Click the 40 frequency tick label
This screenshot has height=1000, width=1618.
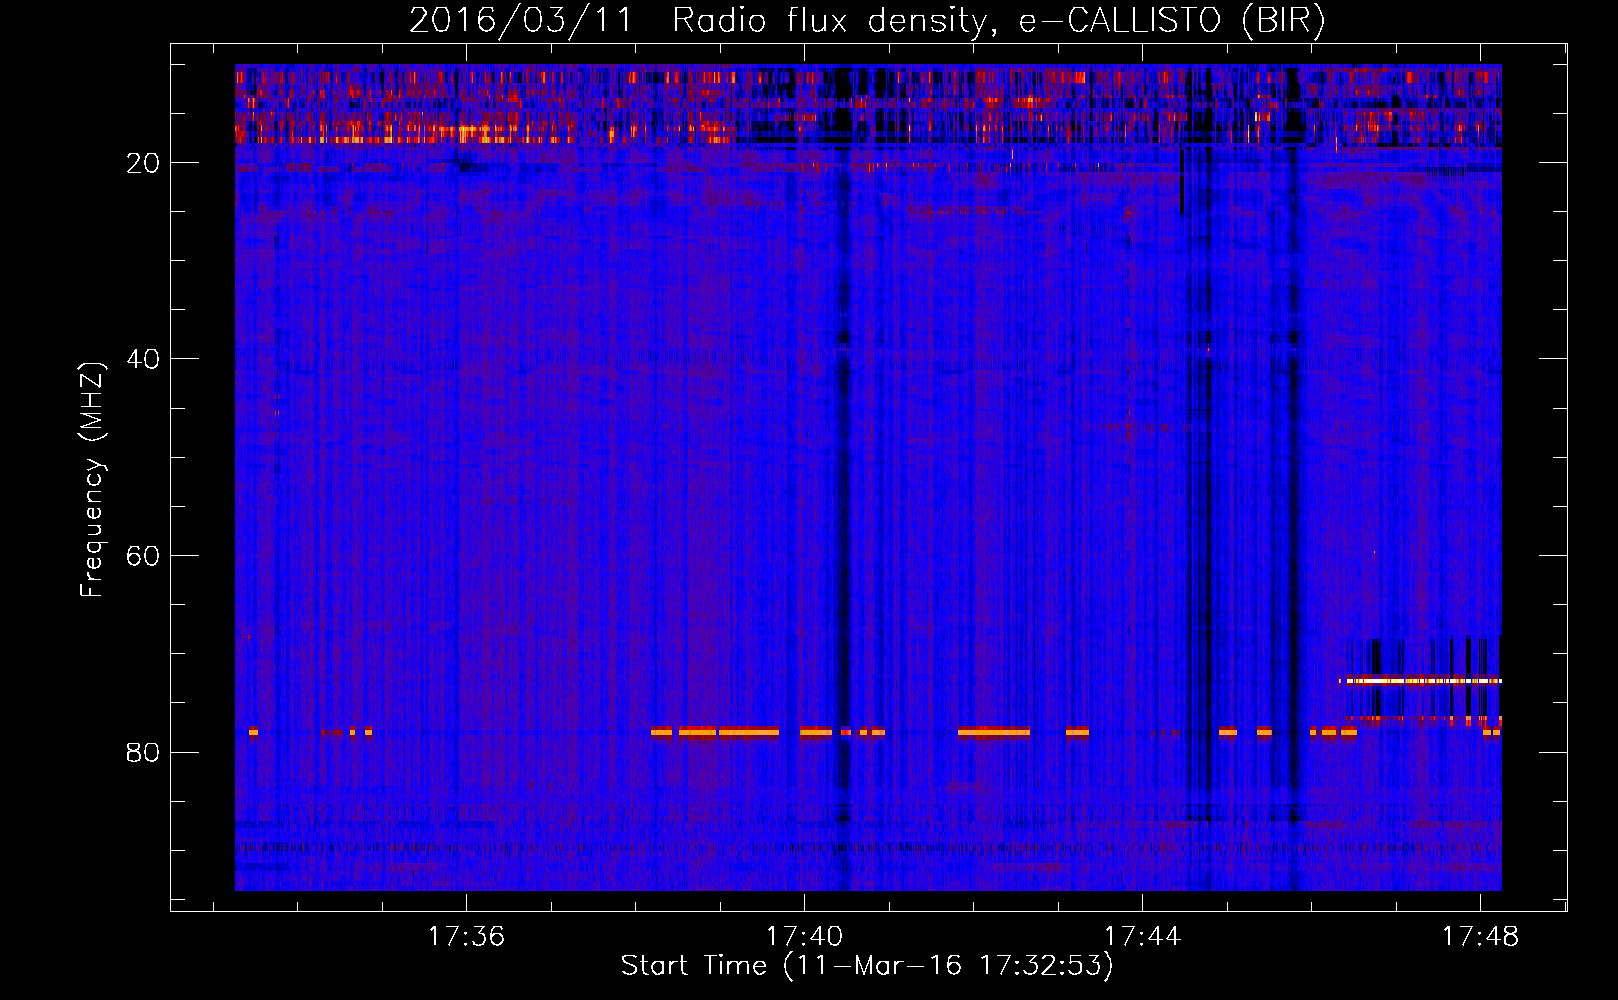(x=143, y=359)
